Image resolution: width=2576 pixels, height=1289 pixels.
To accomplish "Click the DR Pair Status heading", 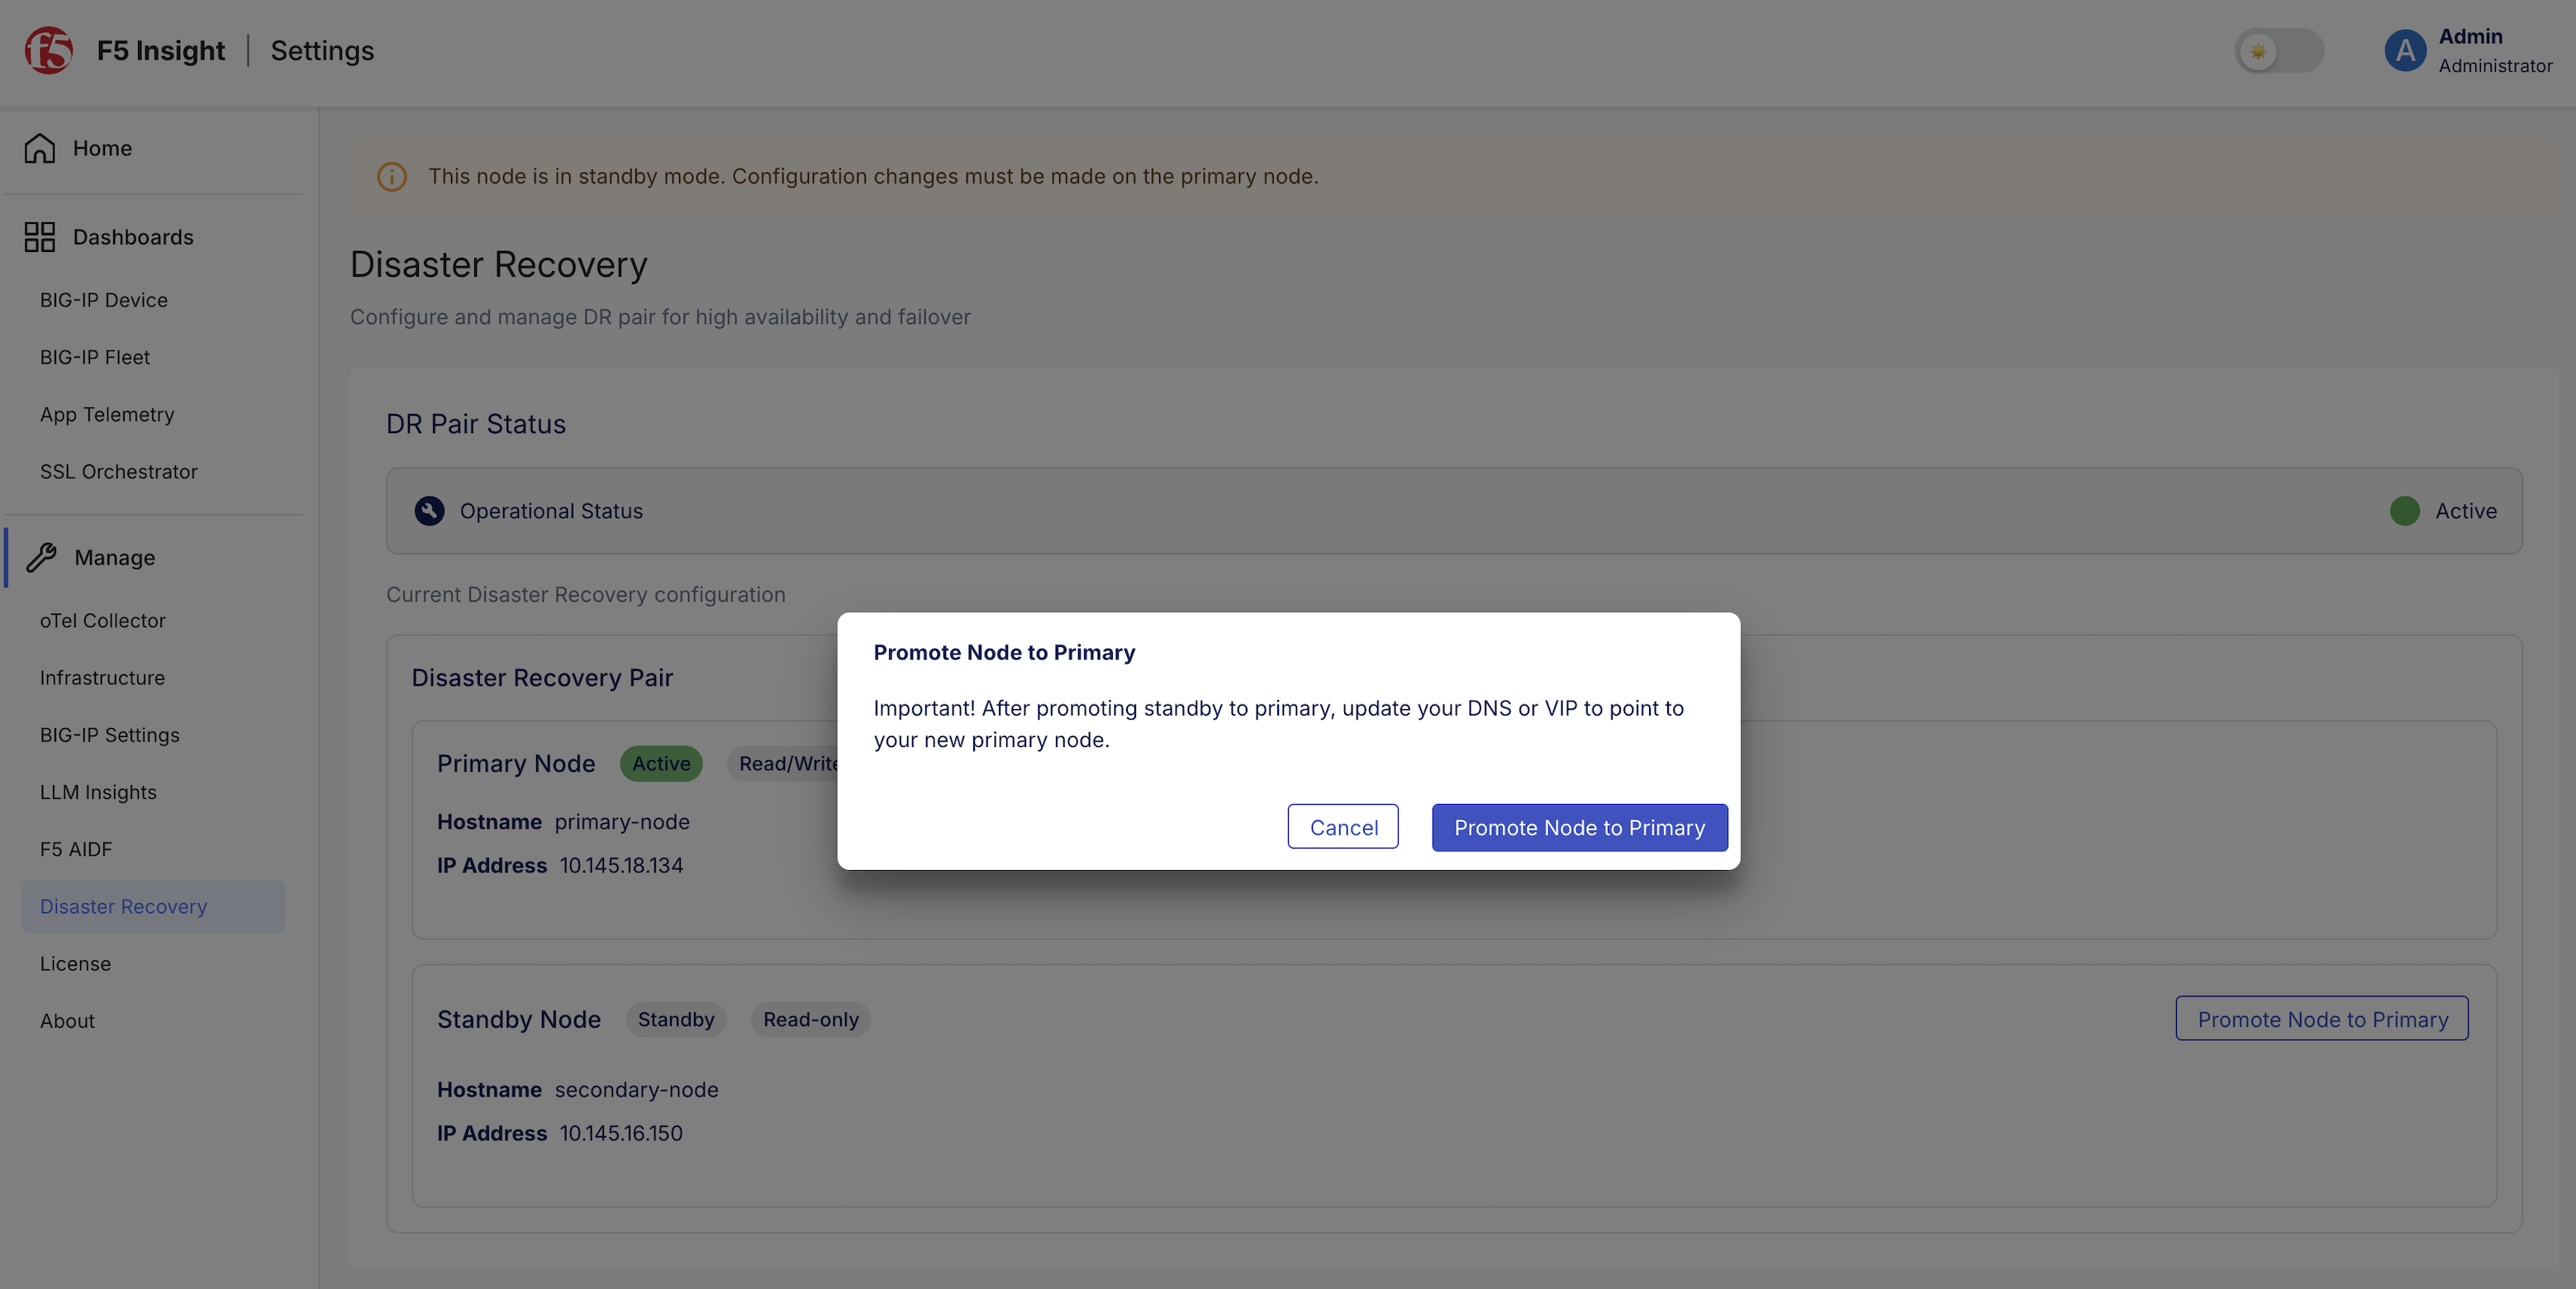I will (x=476, y=424).
